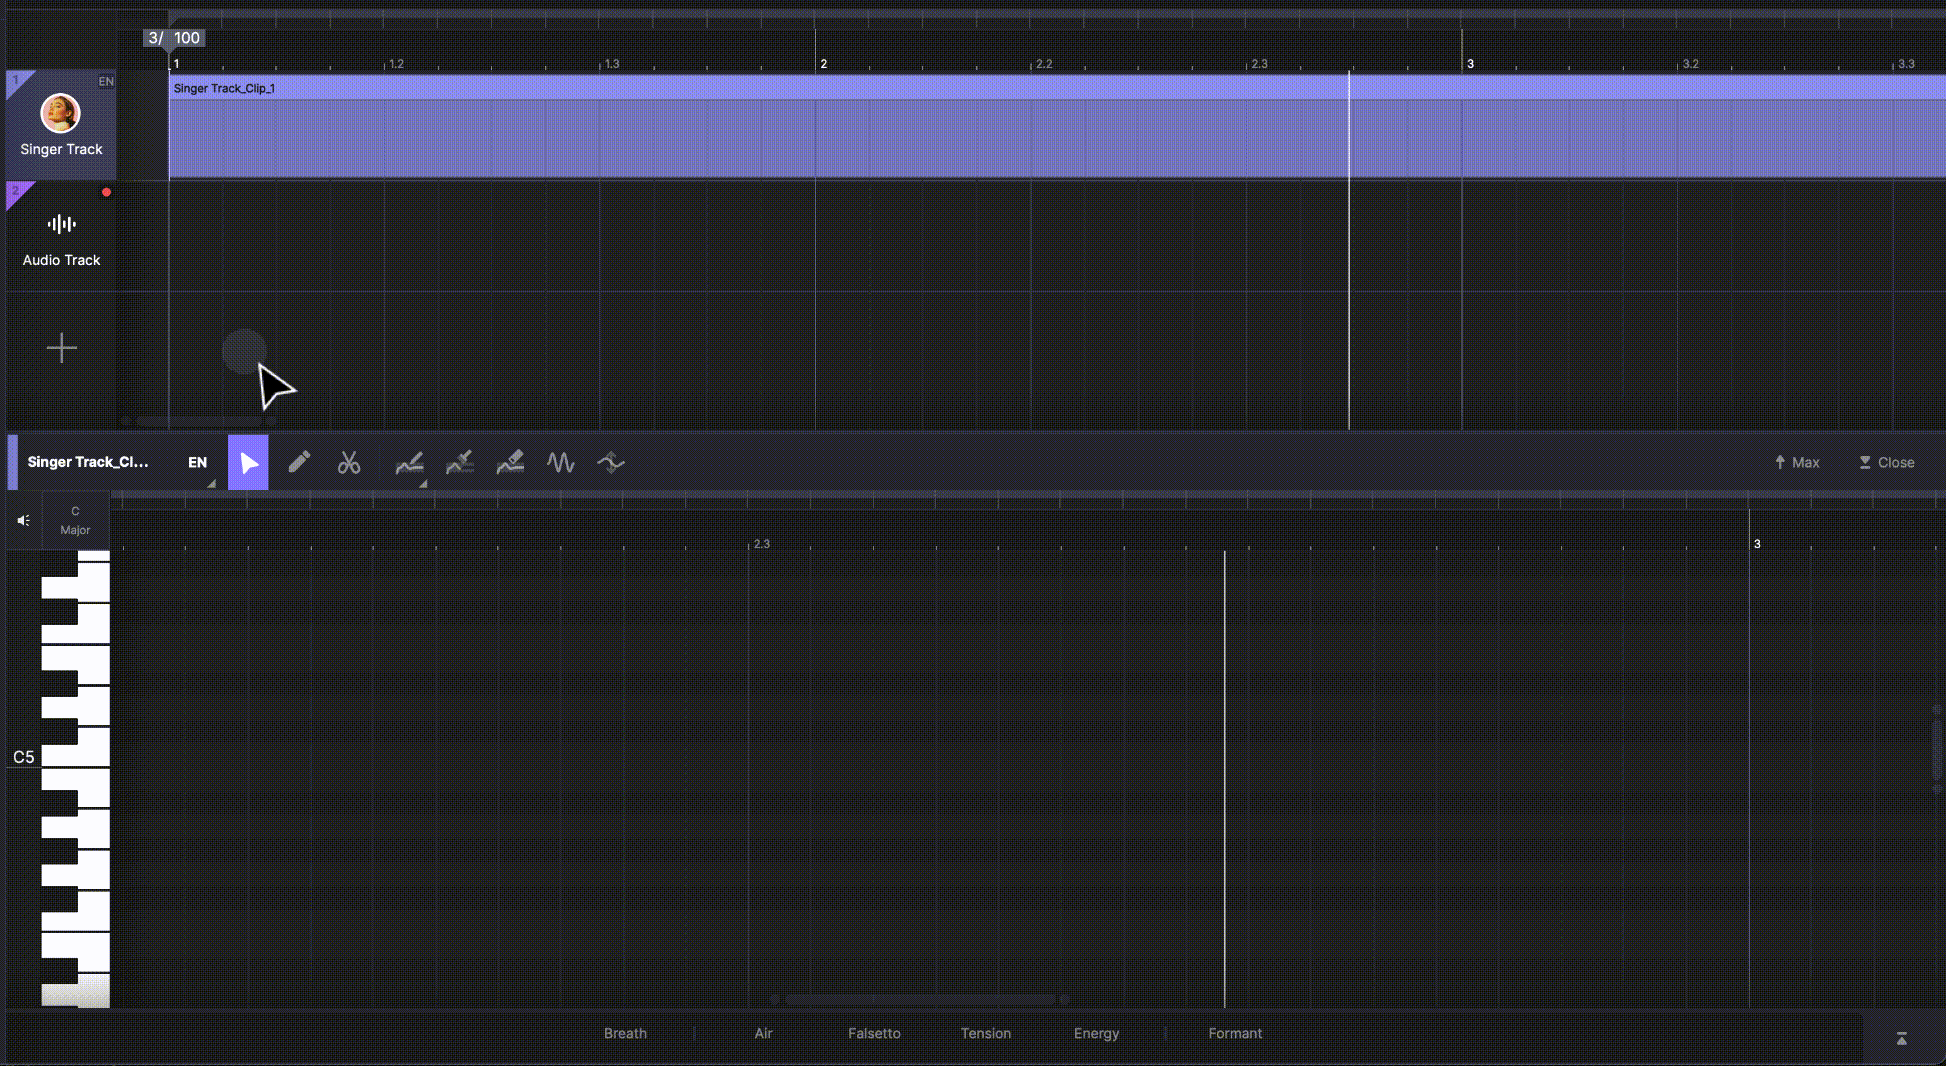Click the 2.2 beat mark on arrangement ruler
This screenshot has width=1946, height=1066.
point(1044,64)
